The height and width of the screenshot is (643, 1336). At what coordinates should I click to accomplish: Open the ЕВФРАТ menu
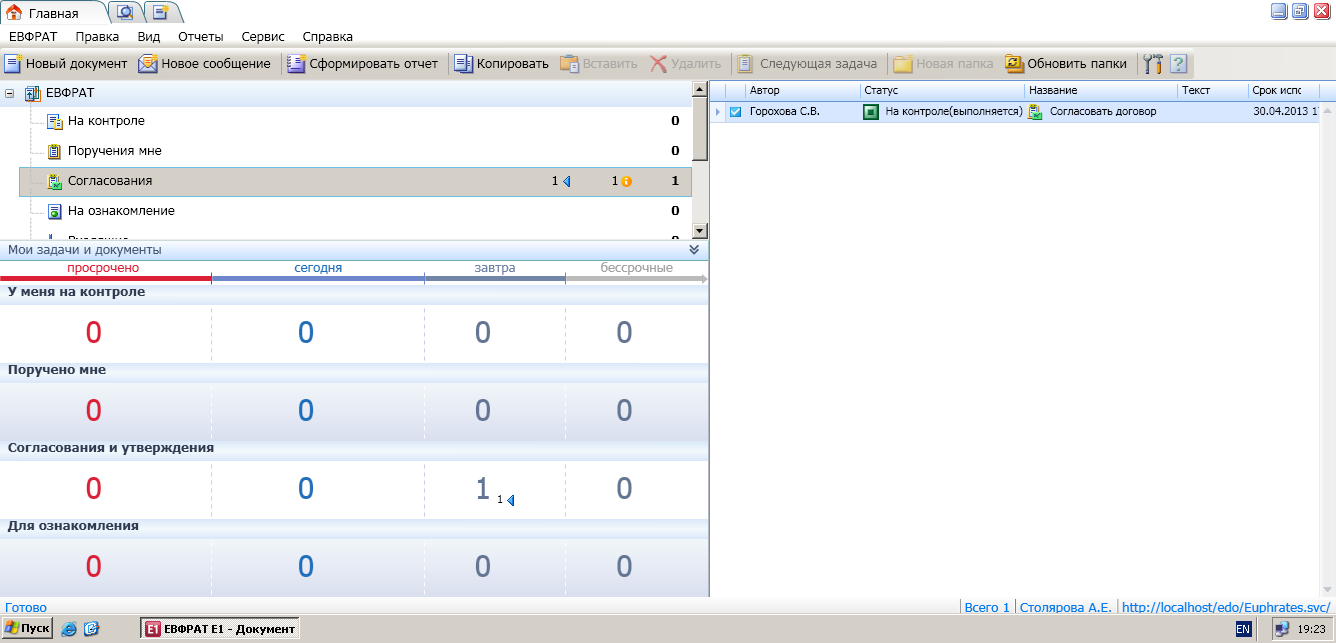point(33,37)
